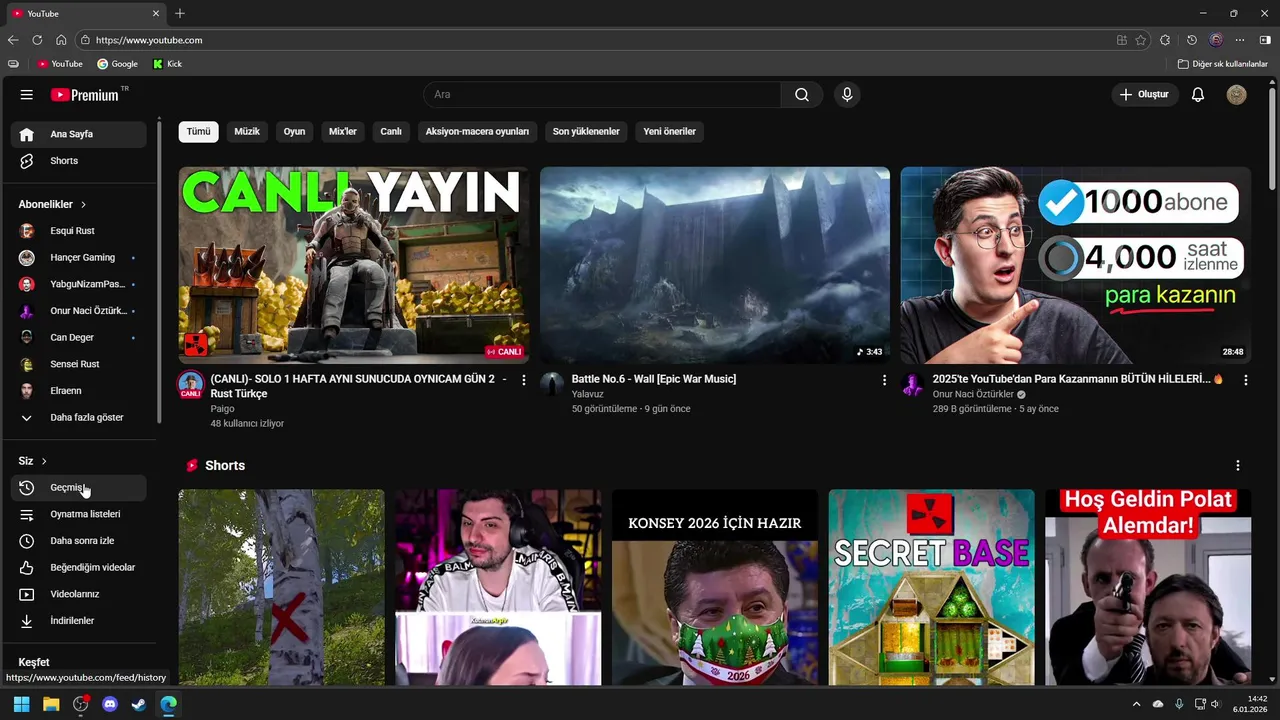Open Hançer Gaming channel subscription
Screen dimensions: 1280x720
(x=79, y=258)
